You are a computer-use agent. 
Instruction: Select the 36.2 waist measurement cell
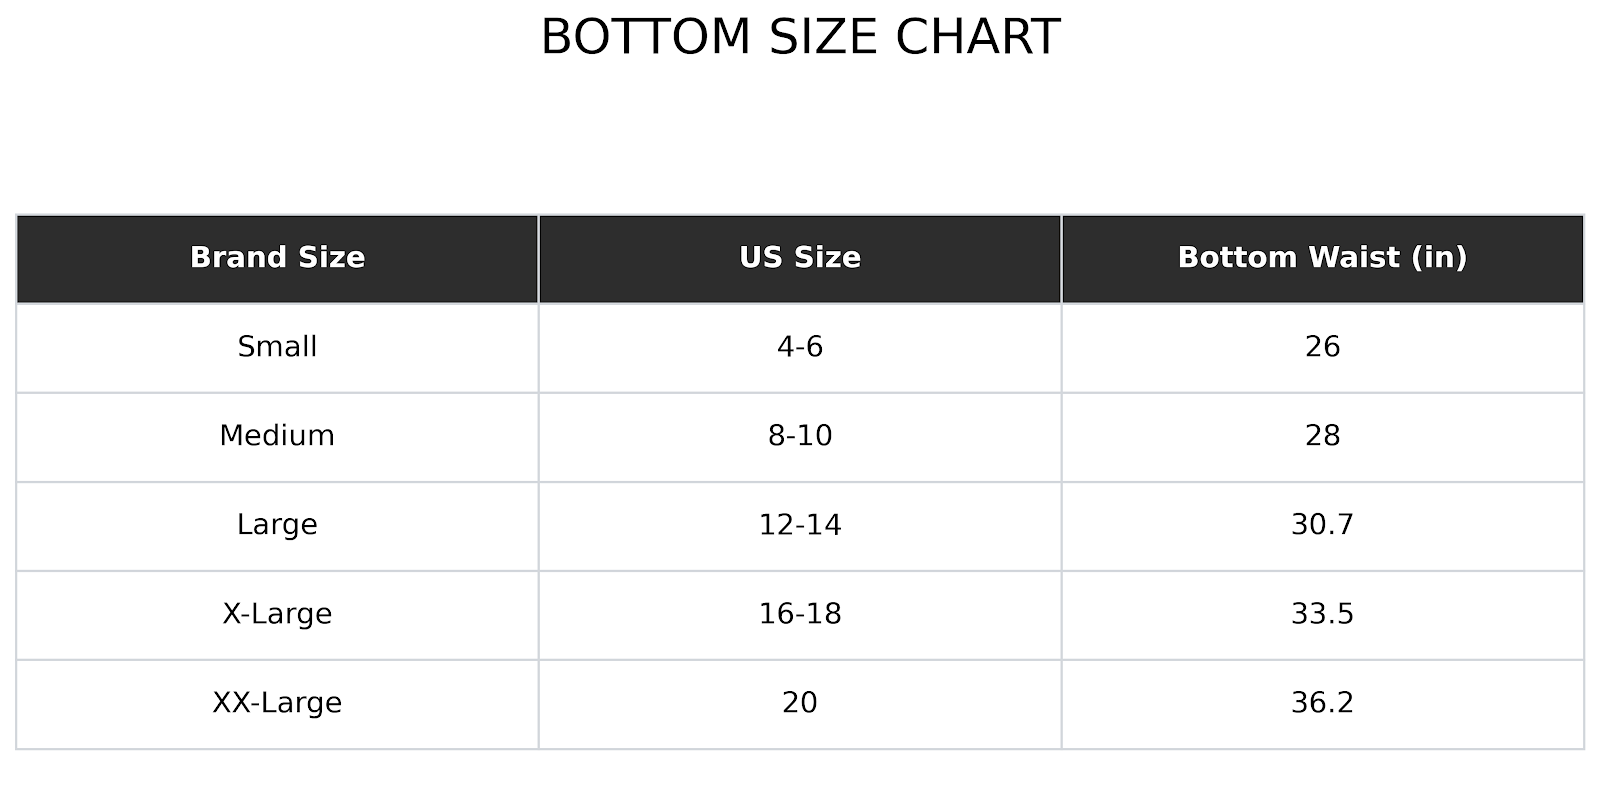click(x=1322, y=703)
